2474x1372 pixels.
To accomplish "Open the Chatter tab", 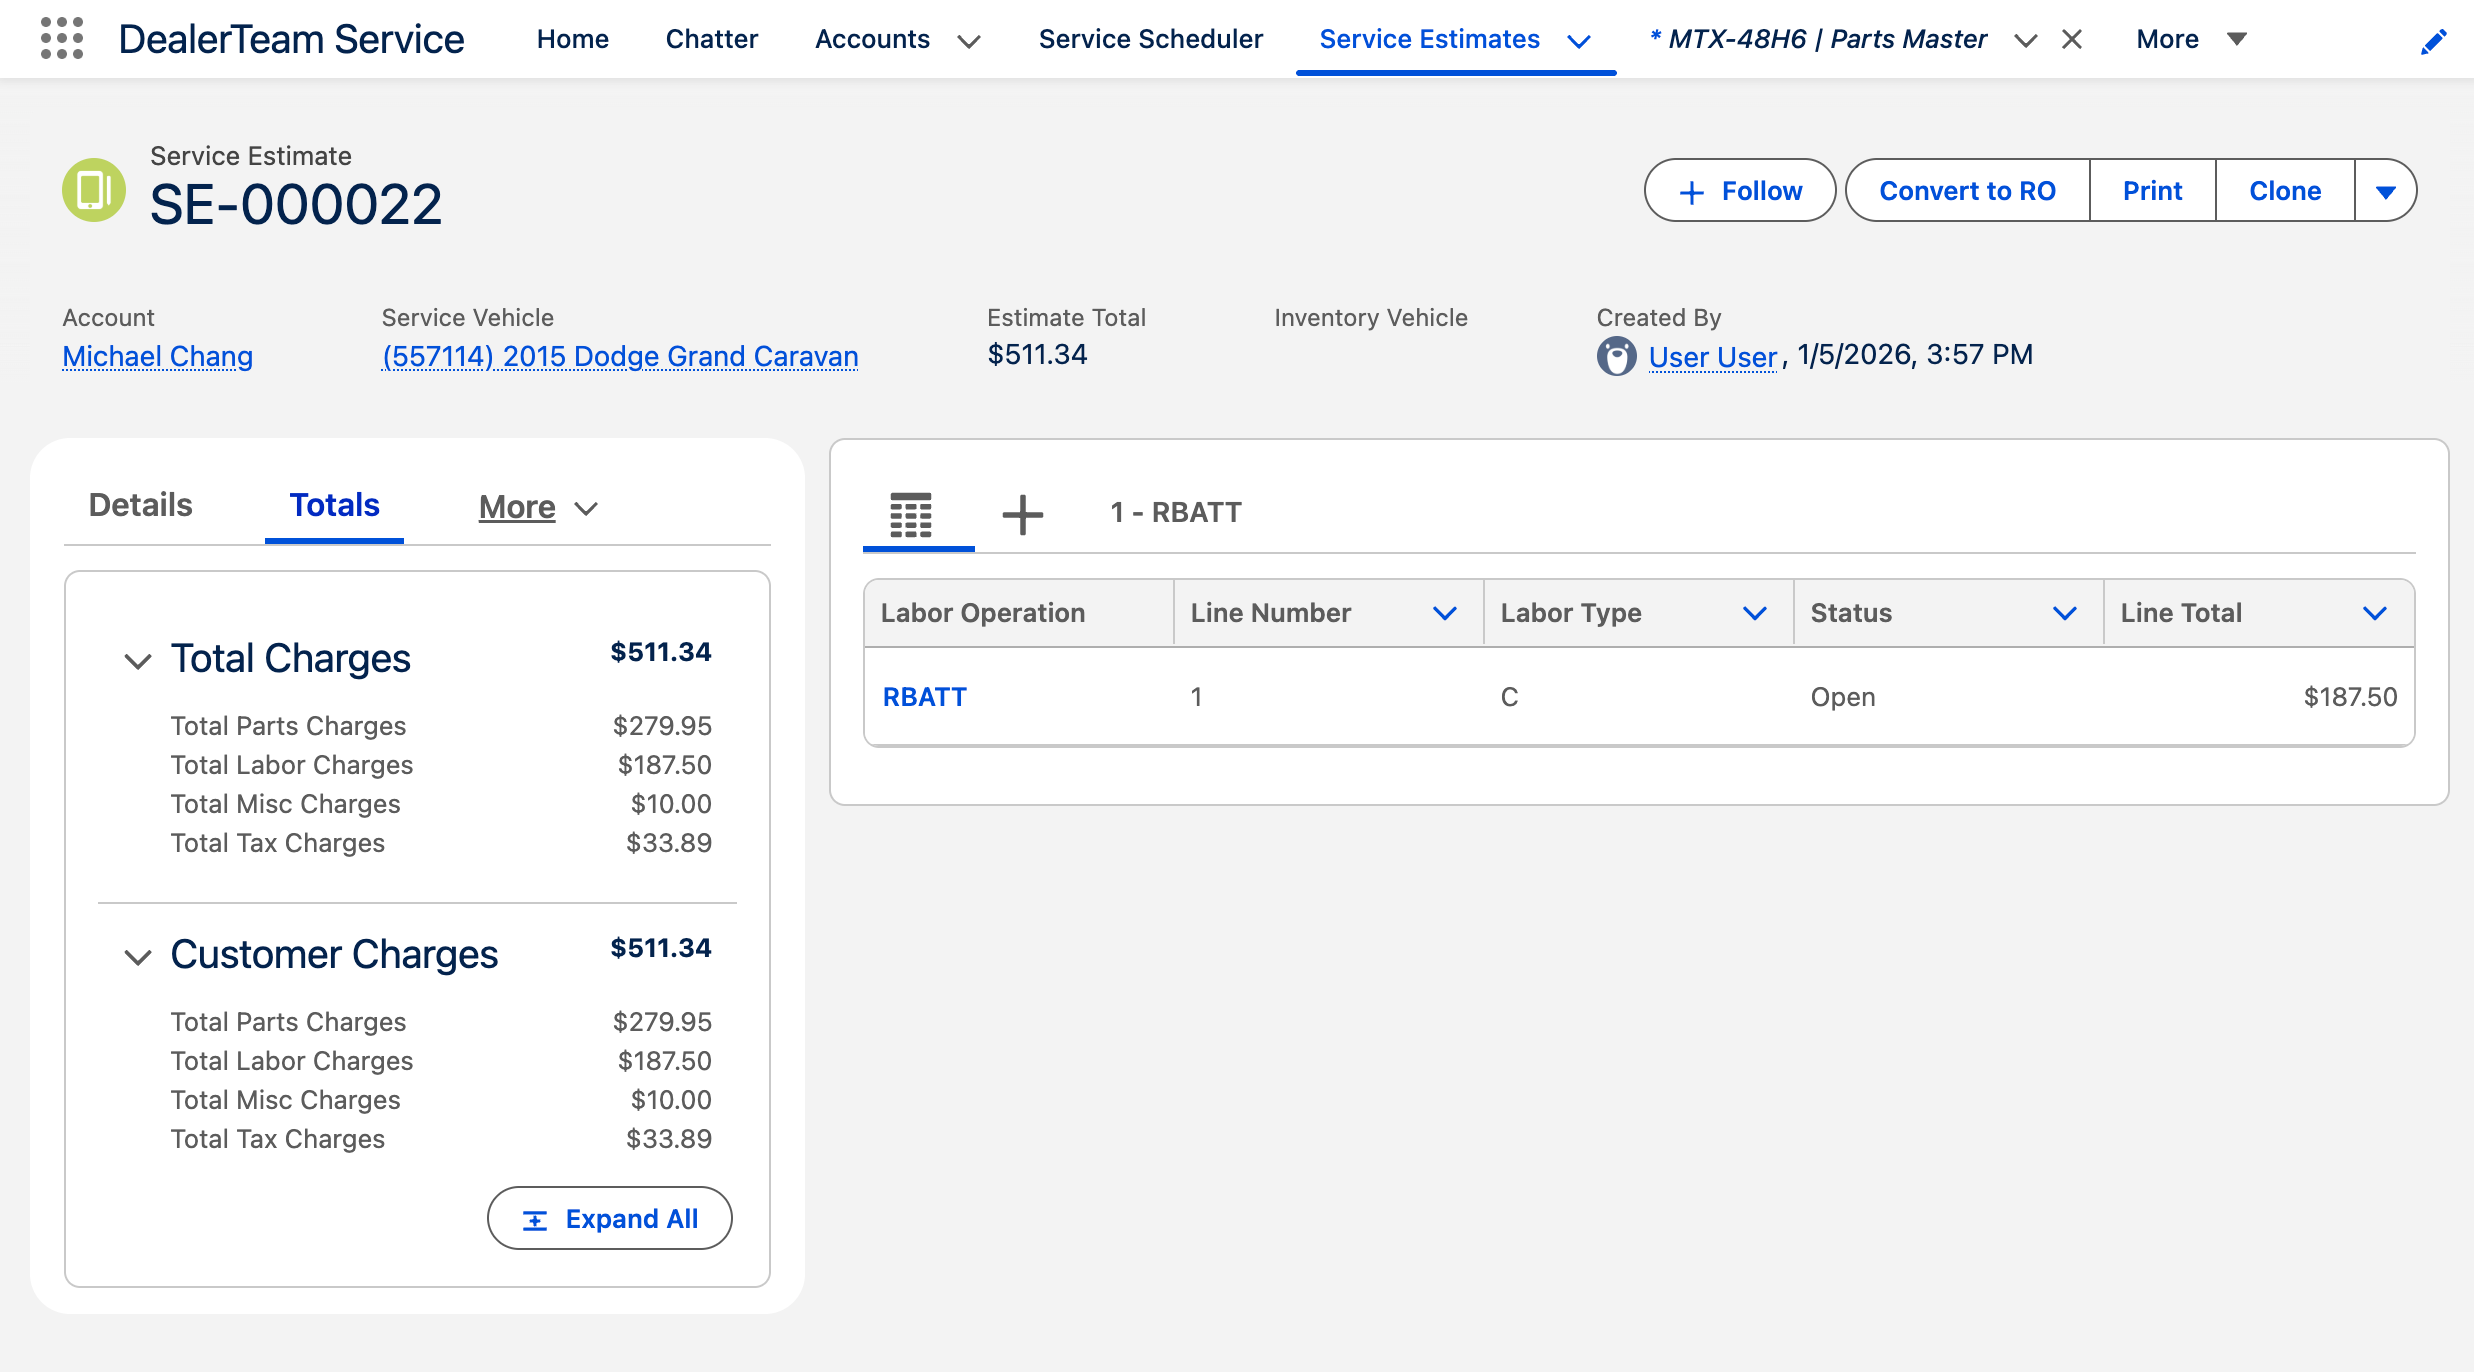I will [711, 39].
